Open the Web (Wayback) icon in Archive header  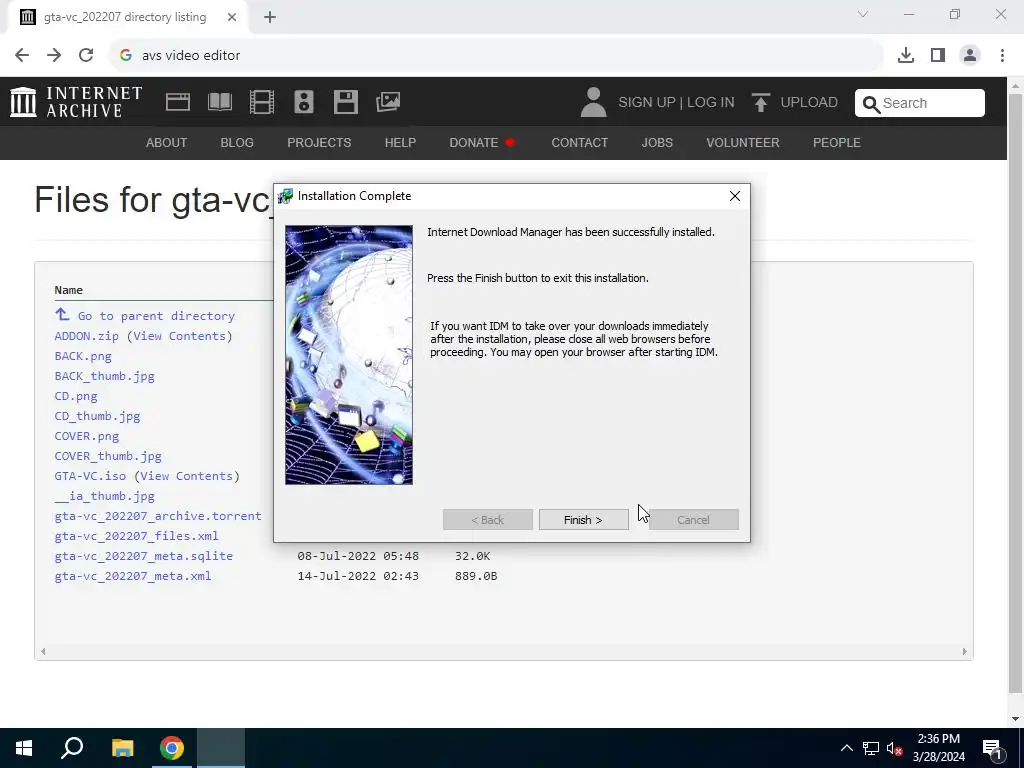[178, 102]
